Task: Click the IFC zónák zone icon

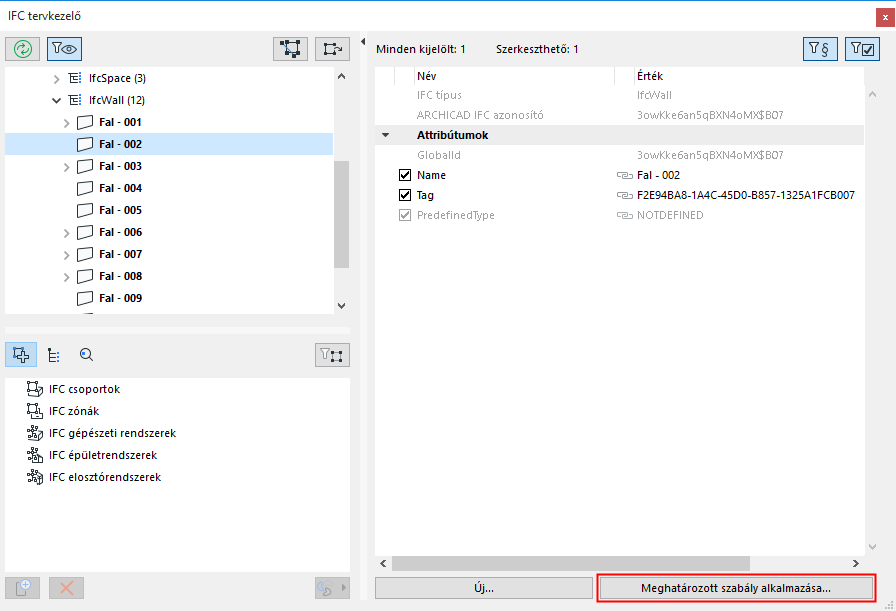Action: point(35,411)
